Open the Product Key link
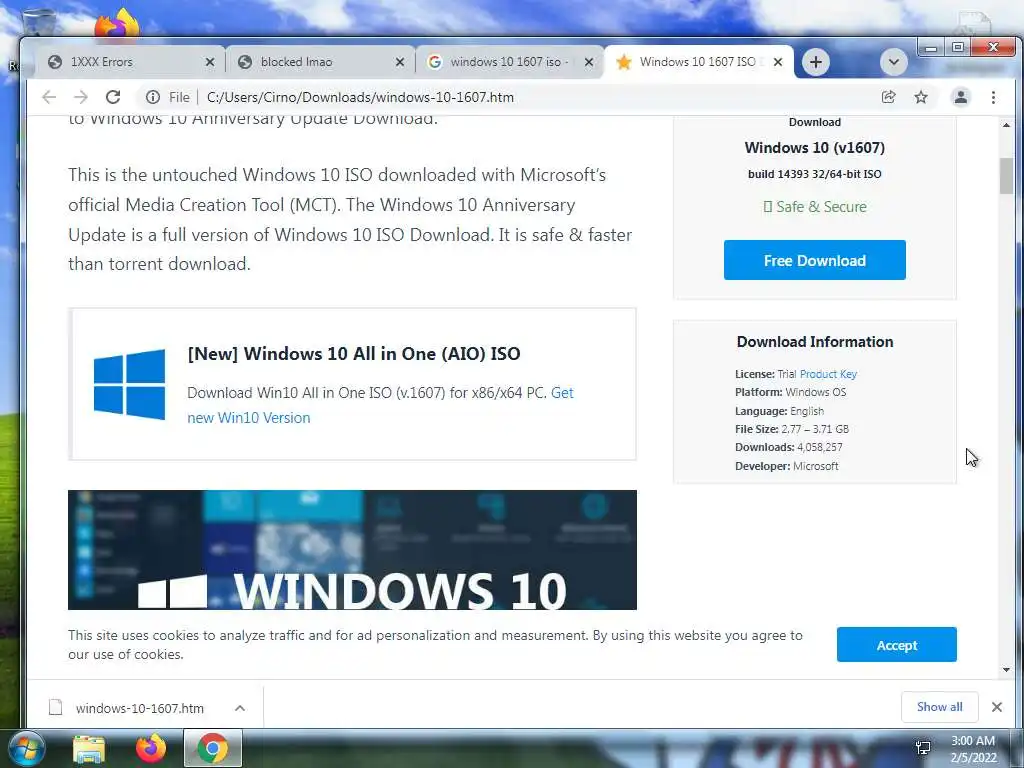 (828, 374)
